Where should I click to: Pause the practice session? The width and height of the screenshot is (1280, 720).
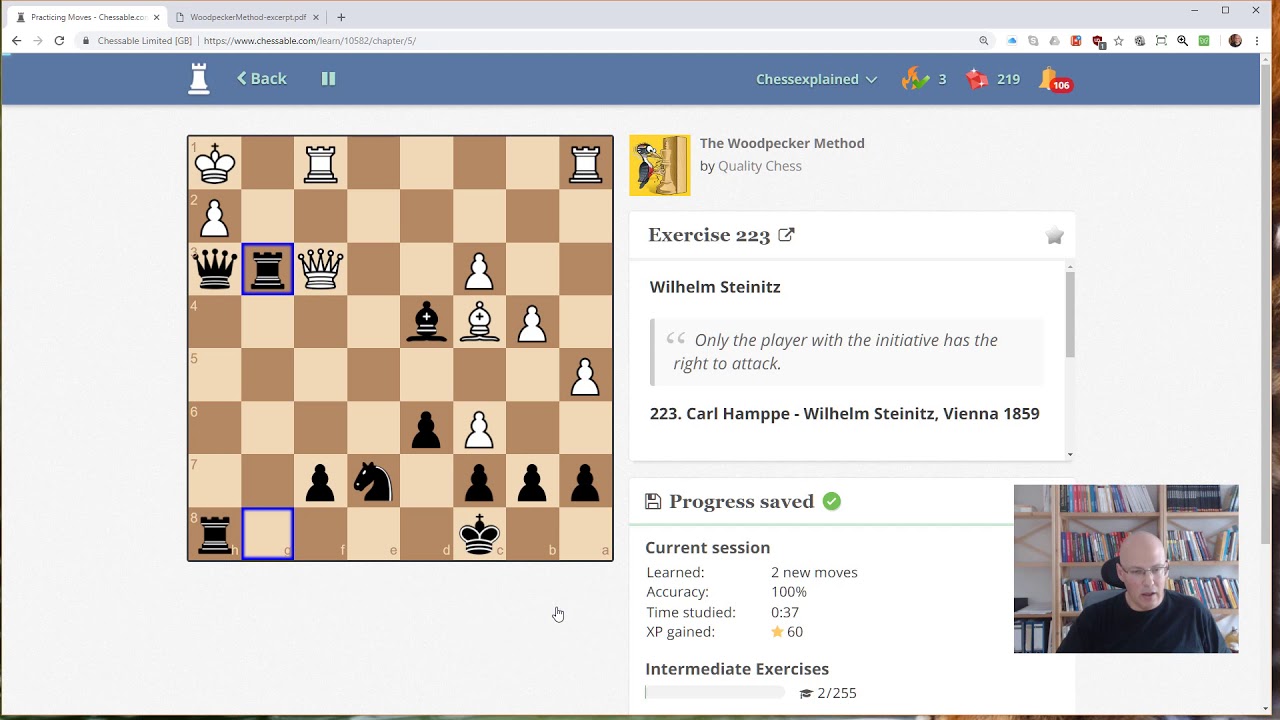[328, 79]
